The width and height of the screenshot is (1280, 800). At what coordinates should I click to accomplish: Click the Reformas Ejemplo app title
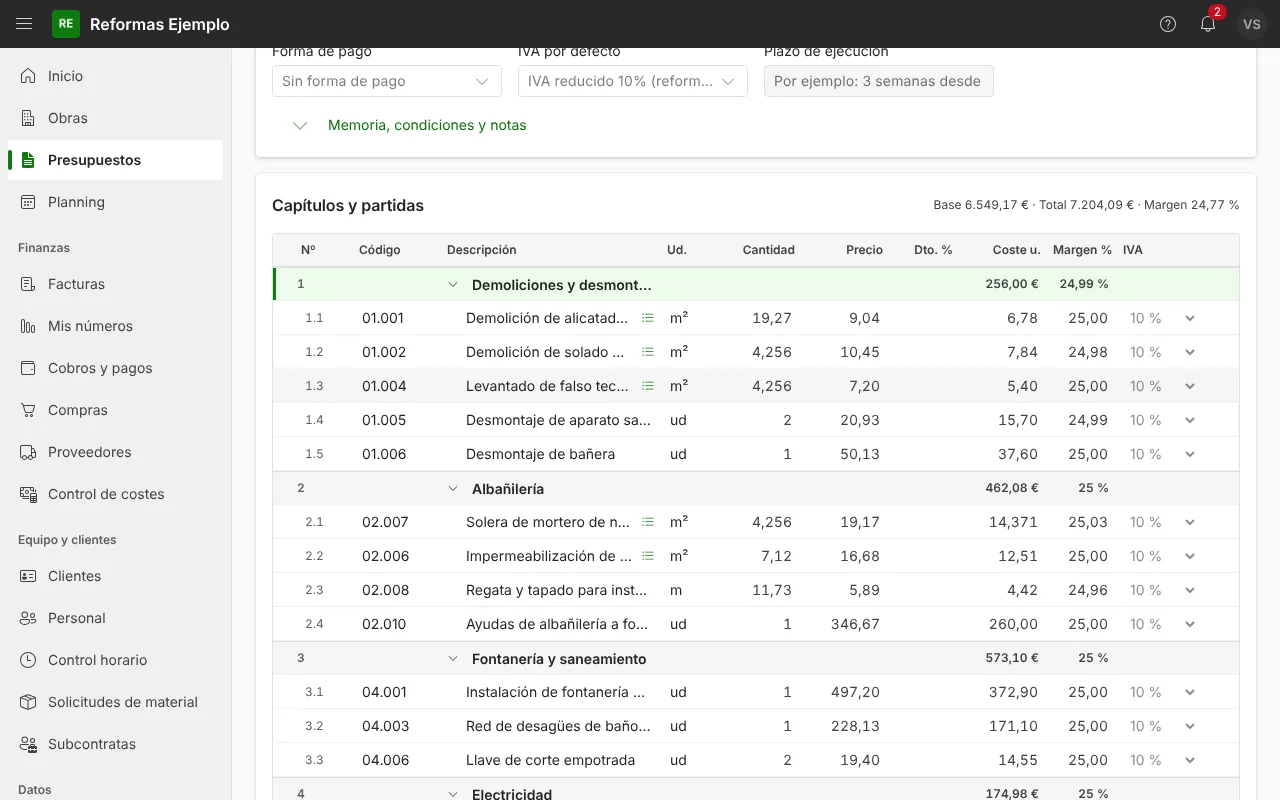pos(160,24)
